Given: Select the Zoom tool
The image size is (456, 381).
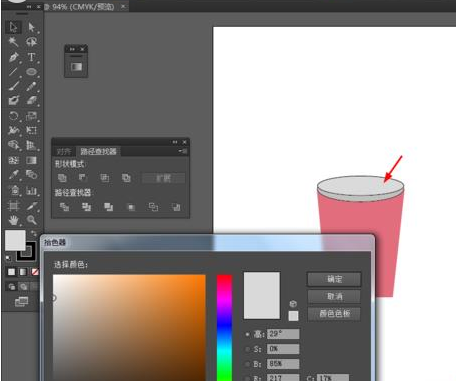Looking at the screenshot, I should (31, 220).
